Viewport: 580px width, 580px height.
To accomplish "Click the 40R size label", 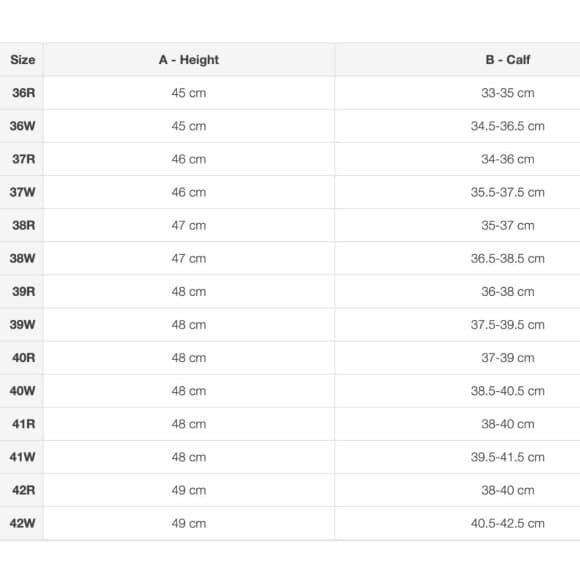I will pos(23,358).
